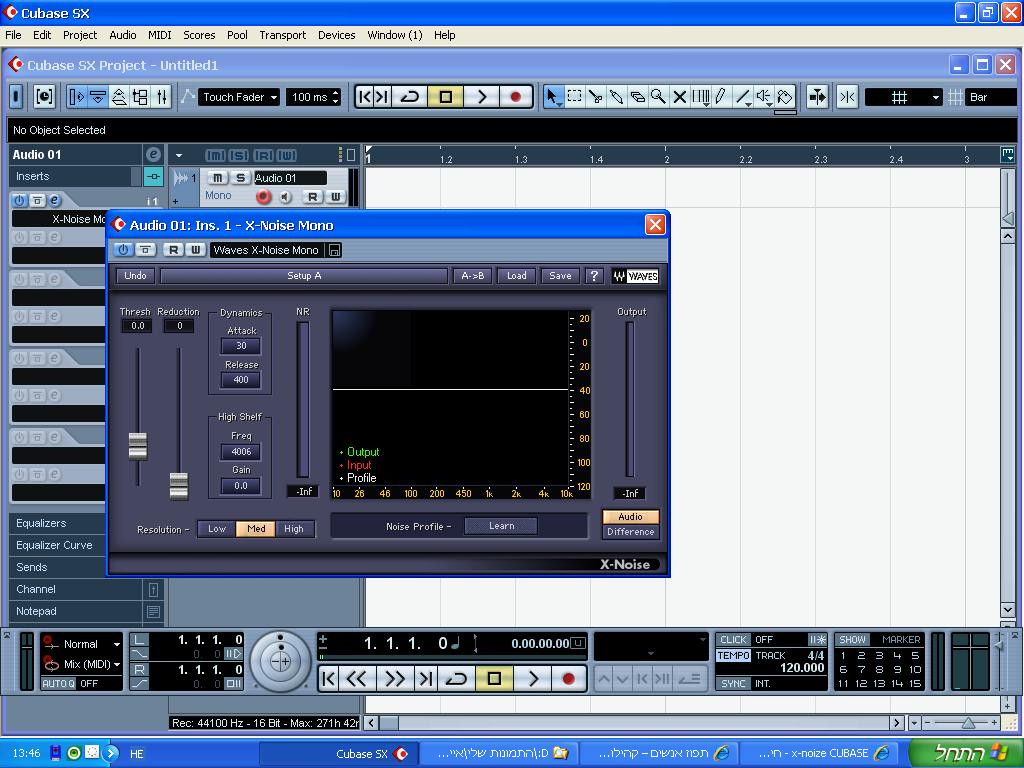Select the Play speaker tool
Viewport: 1024px width, 768px height.
(763, 97)
